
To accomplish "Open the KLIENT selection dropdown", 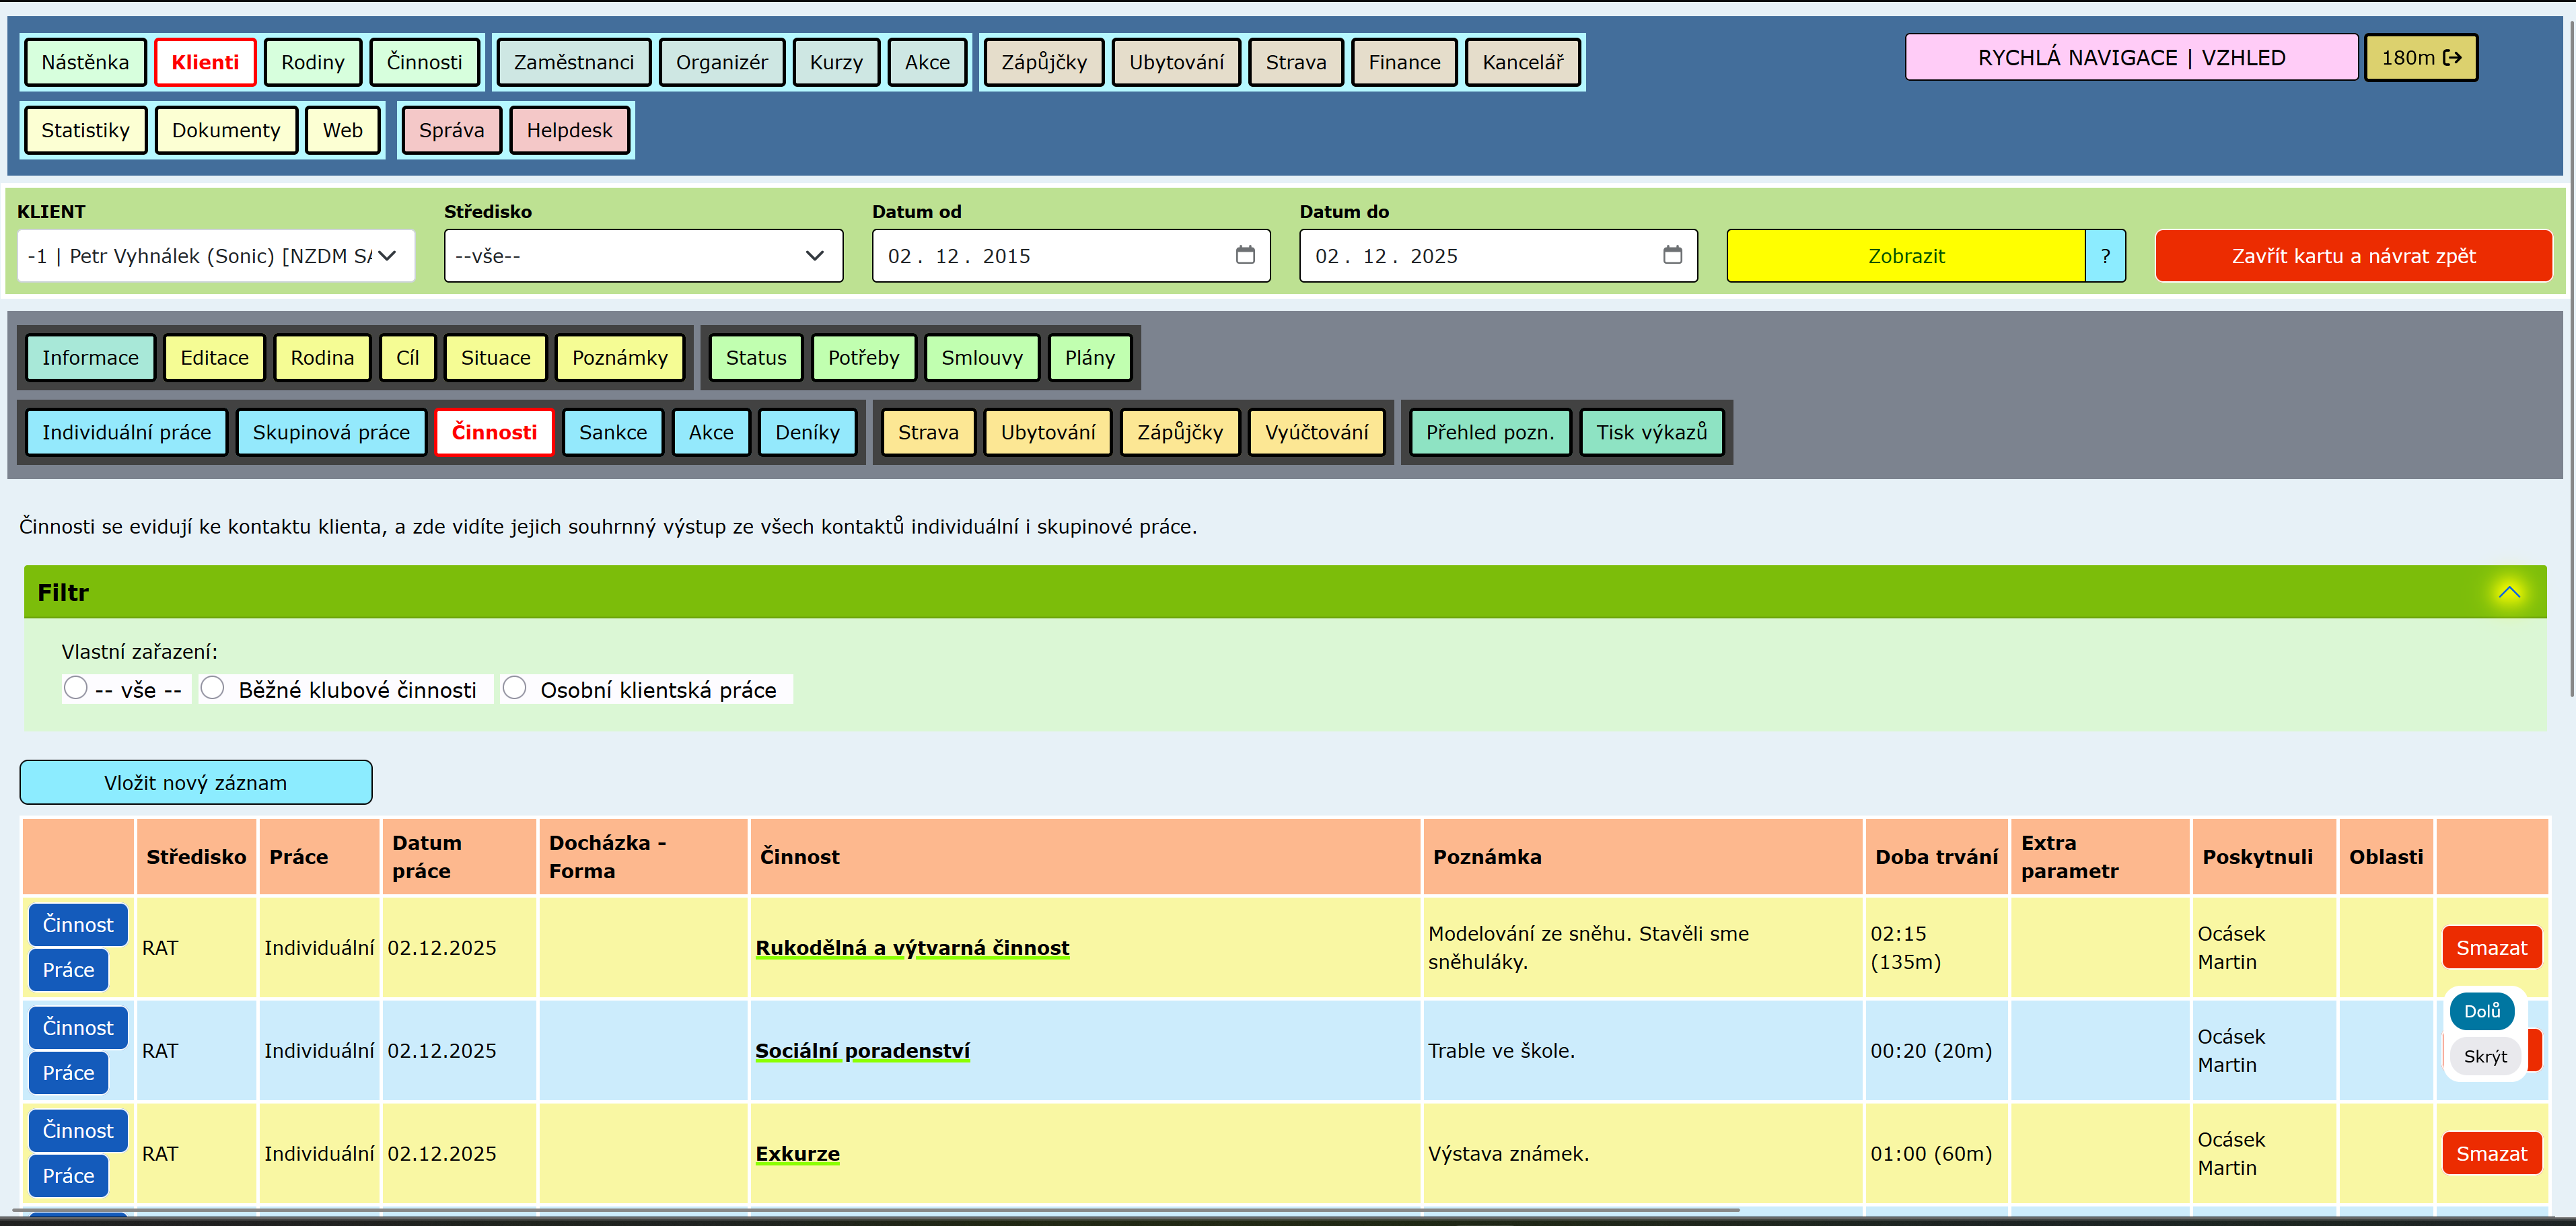I will click(x=215, y=256).
